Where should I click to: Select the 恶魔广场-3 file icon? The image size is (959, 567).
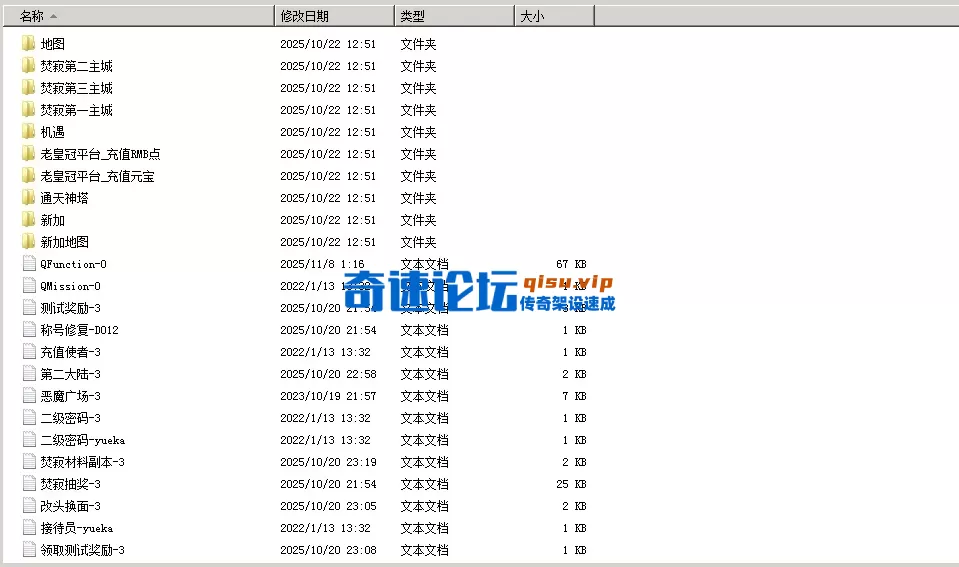click(x=29, y=396)
